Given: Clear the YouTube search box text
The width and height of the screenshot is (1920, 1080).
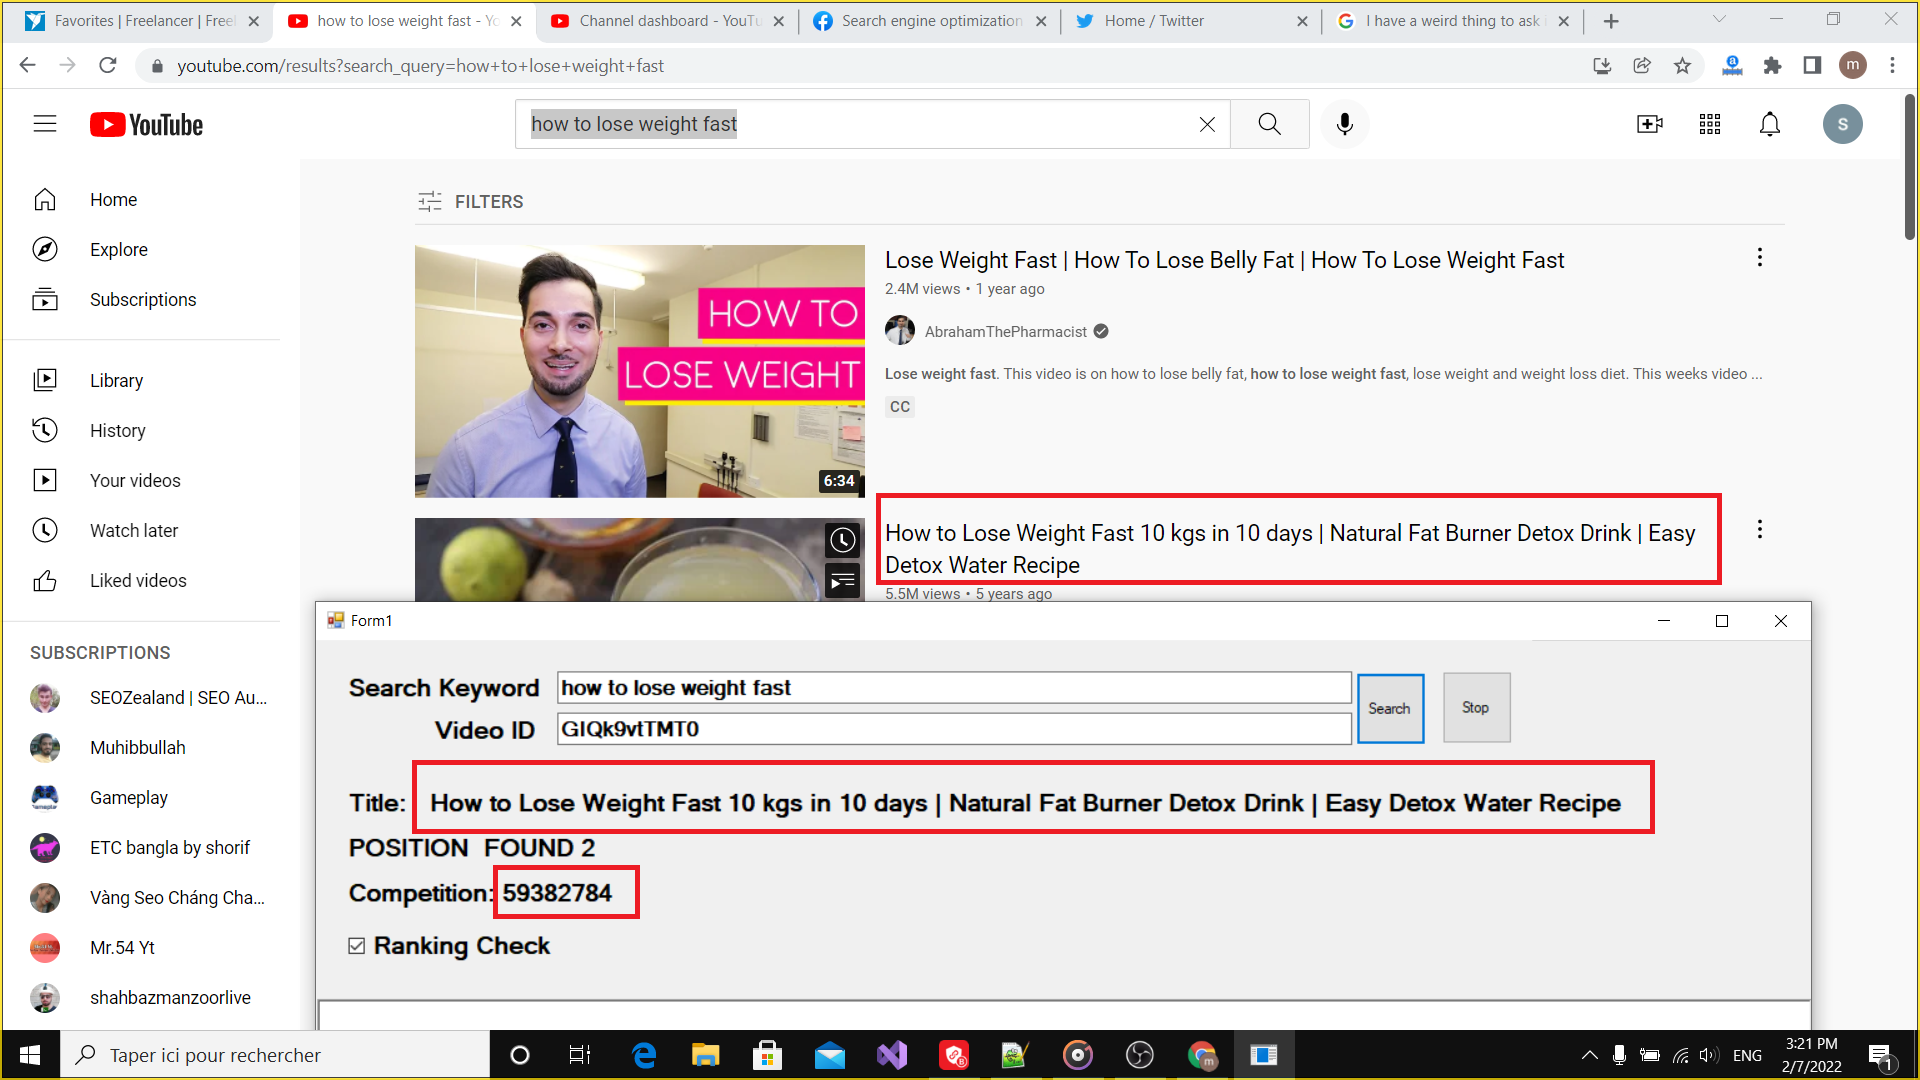Looking at the screenshot, I should [x=1207, y=124].
